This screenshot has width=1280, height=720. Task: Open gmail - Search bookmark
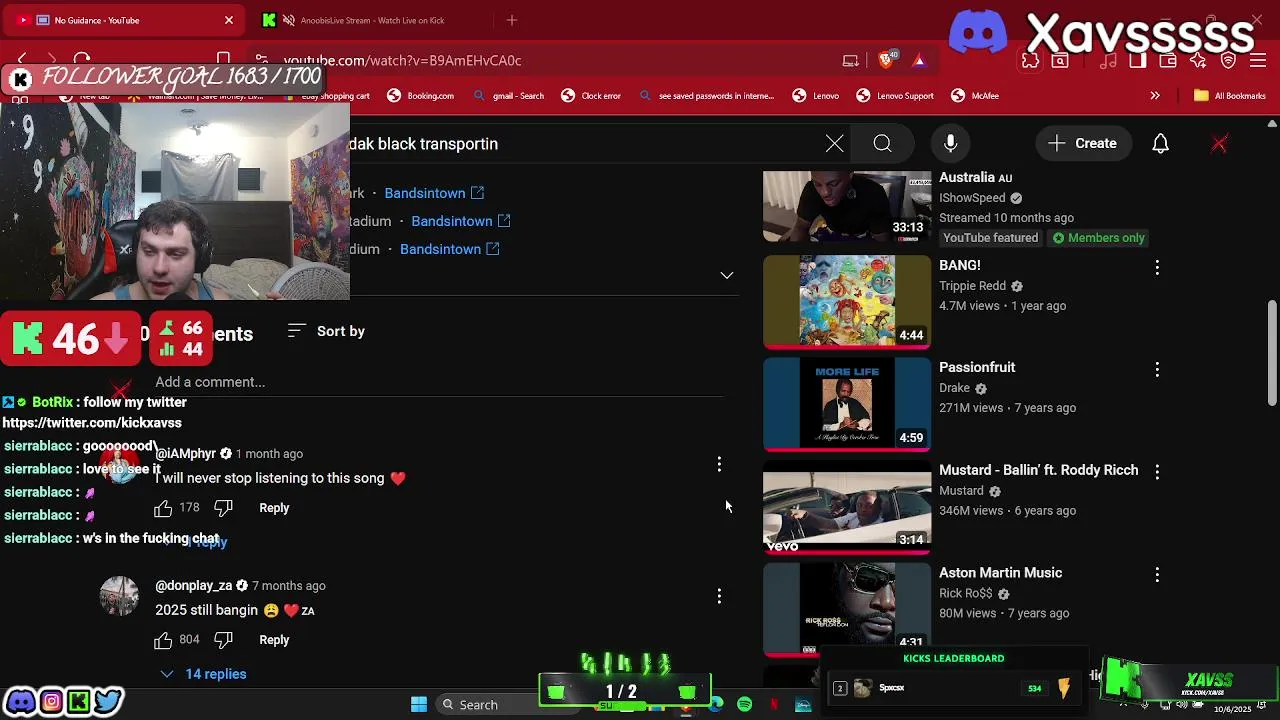coord(509,96)
